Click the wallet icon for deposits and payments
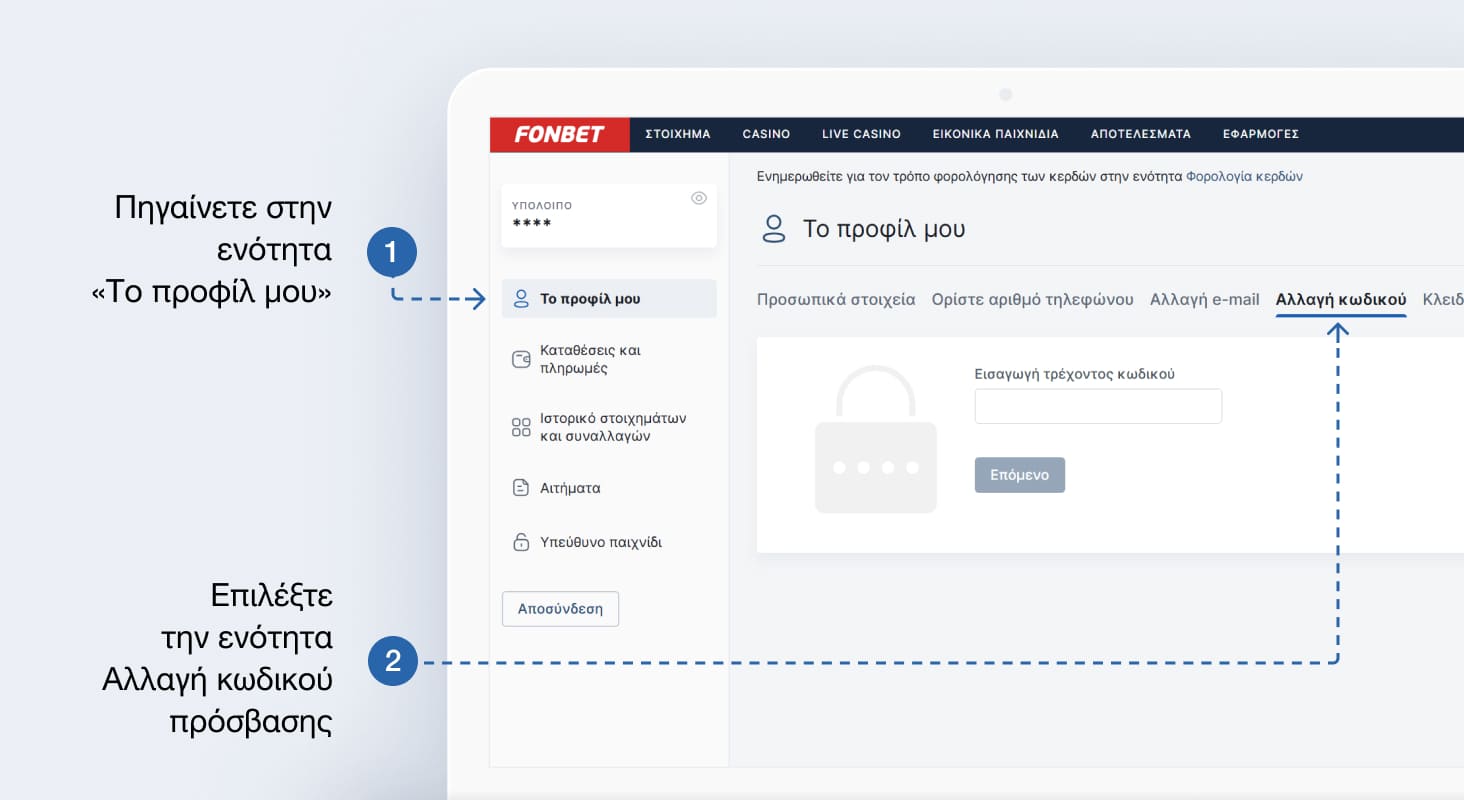1464x800 pixels. click(521, 360)
